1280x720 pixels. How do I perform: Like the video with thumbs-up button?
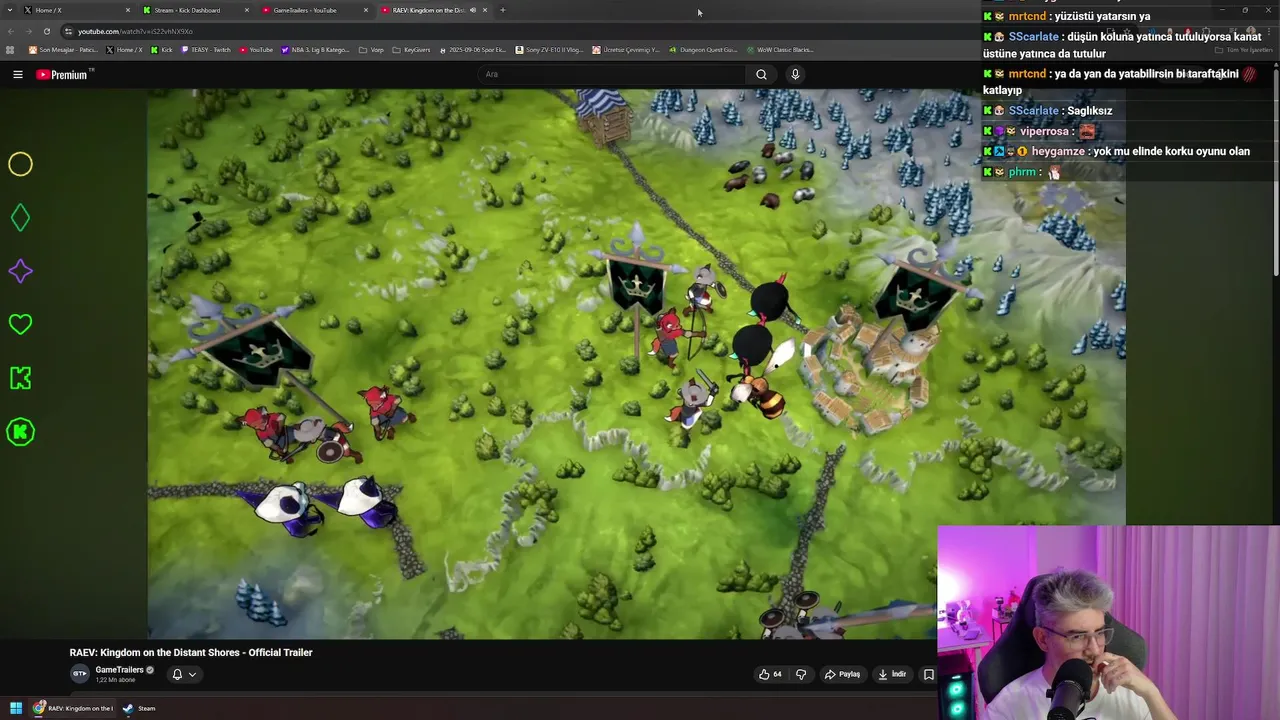click(770, 674)
